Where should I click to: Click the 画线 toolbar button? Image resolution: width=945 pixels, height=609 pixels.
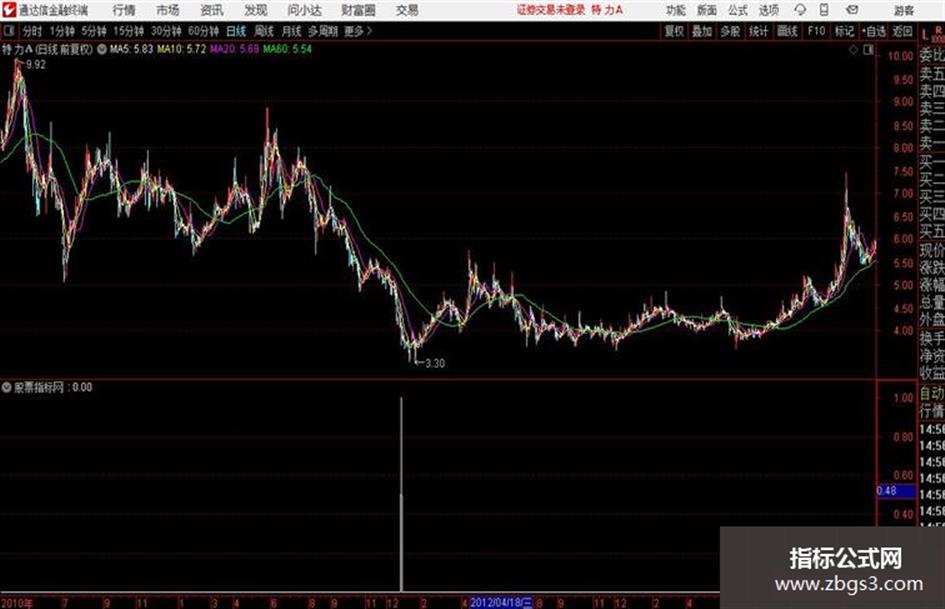(x=787, y=31)
